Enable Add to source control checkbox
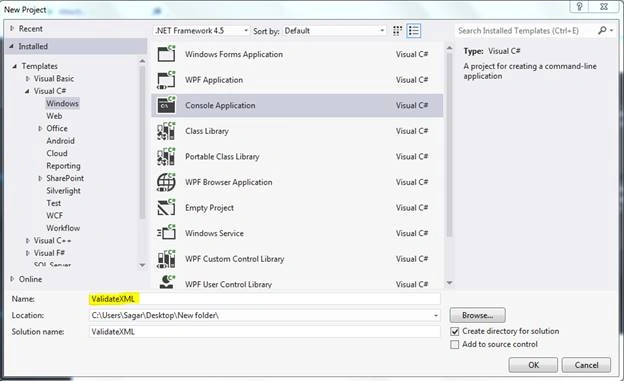The height and width of the screenshot is (381, 624). (454, 344)
